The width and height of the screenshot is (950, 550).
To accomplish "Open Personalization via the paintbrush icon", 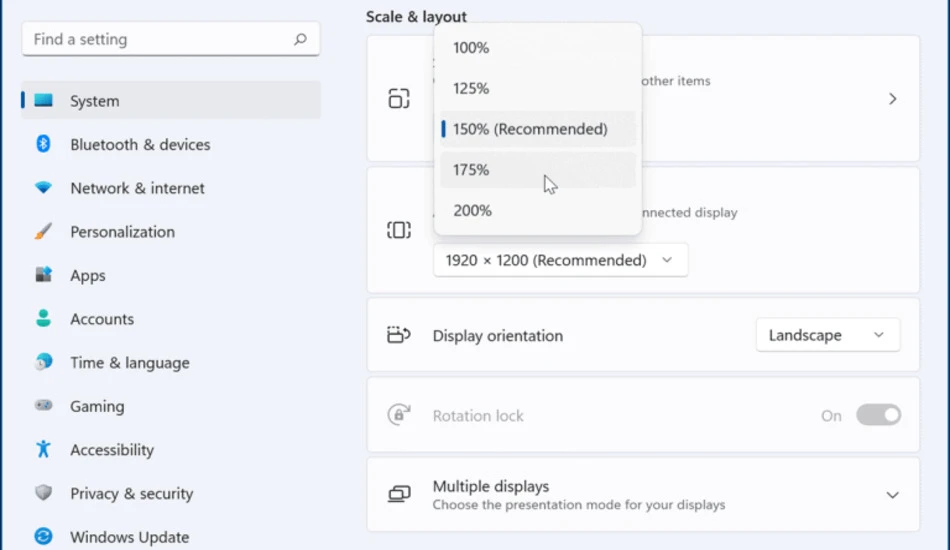I will point(43,231).
